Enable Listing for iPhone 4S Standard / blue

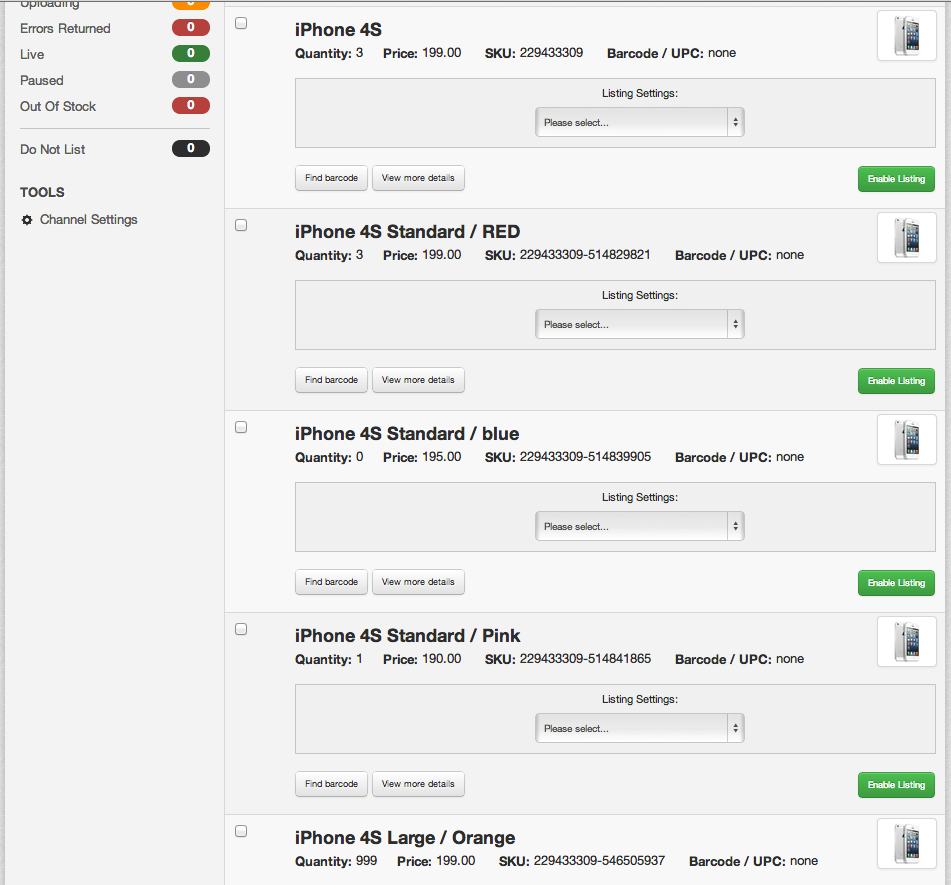896,583
